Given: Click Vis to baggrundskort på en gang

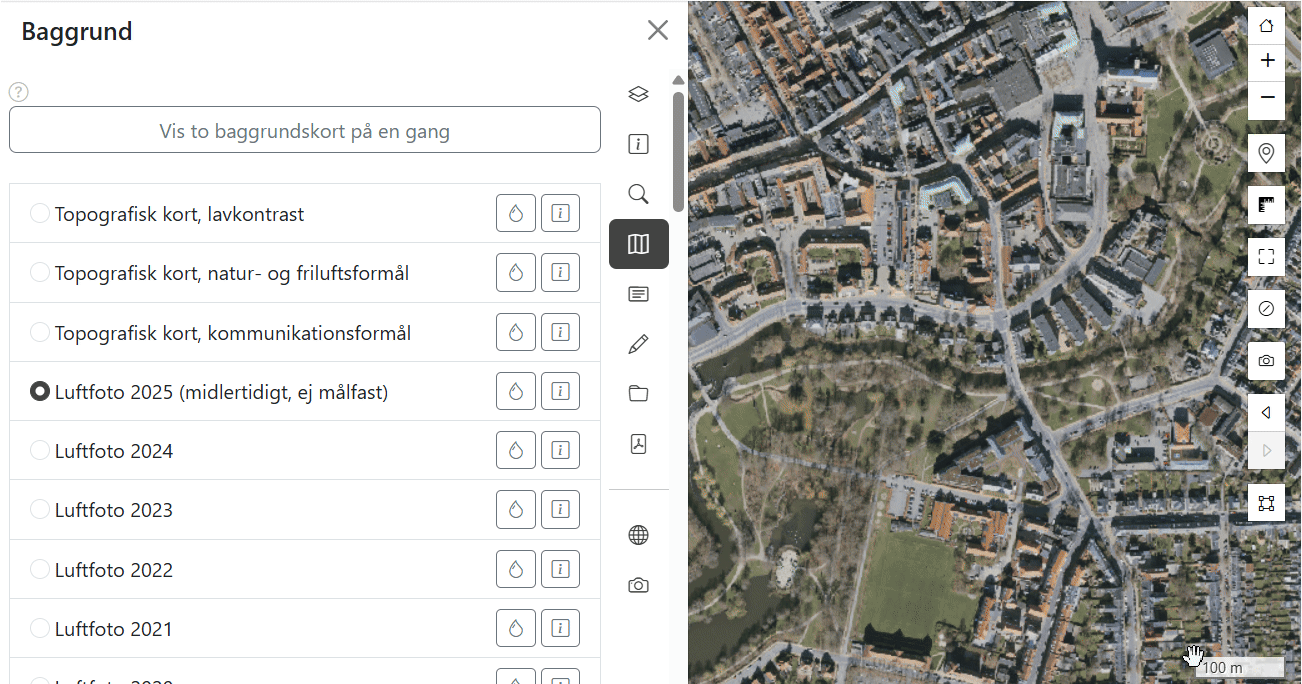Looking at the screenshot, I should (x=304, y=130).
